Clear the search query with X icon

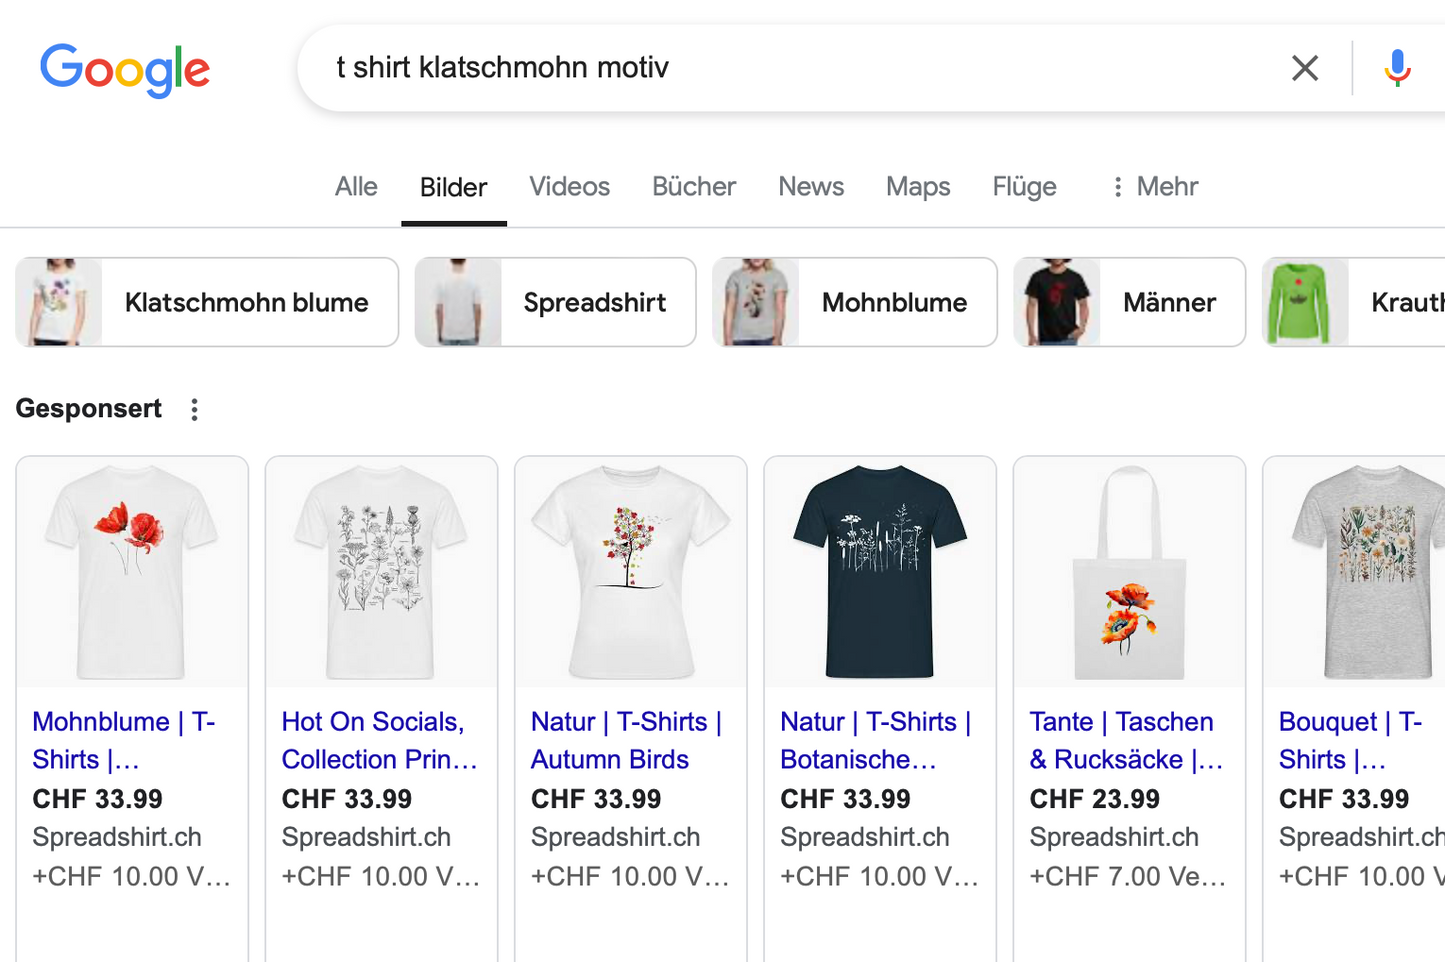[1304, 68]
